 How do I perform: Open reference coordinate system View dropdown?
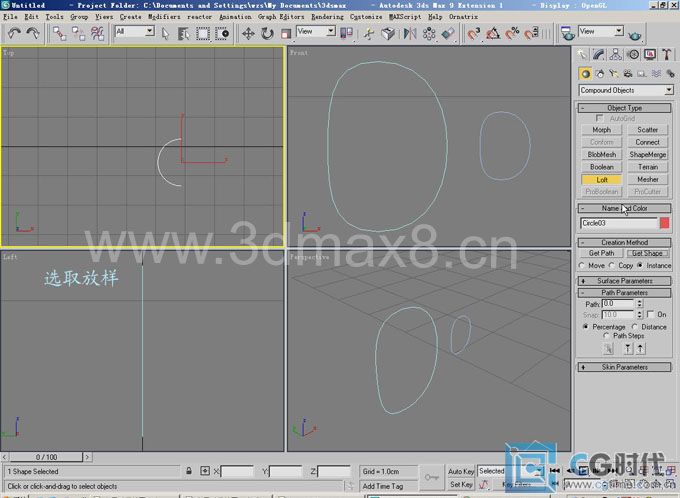click(x=316, y=31)
